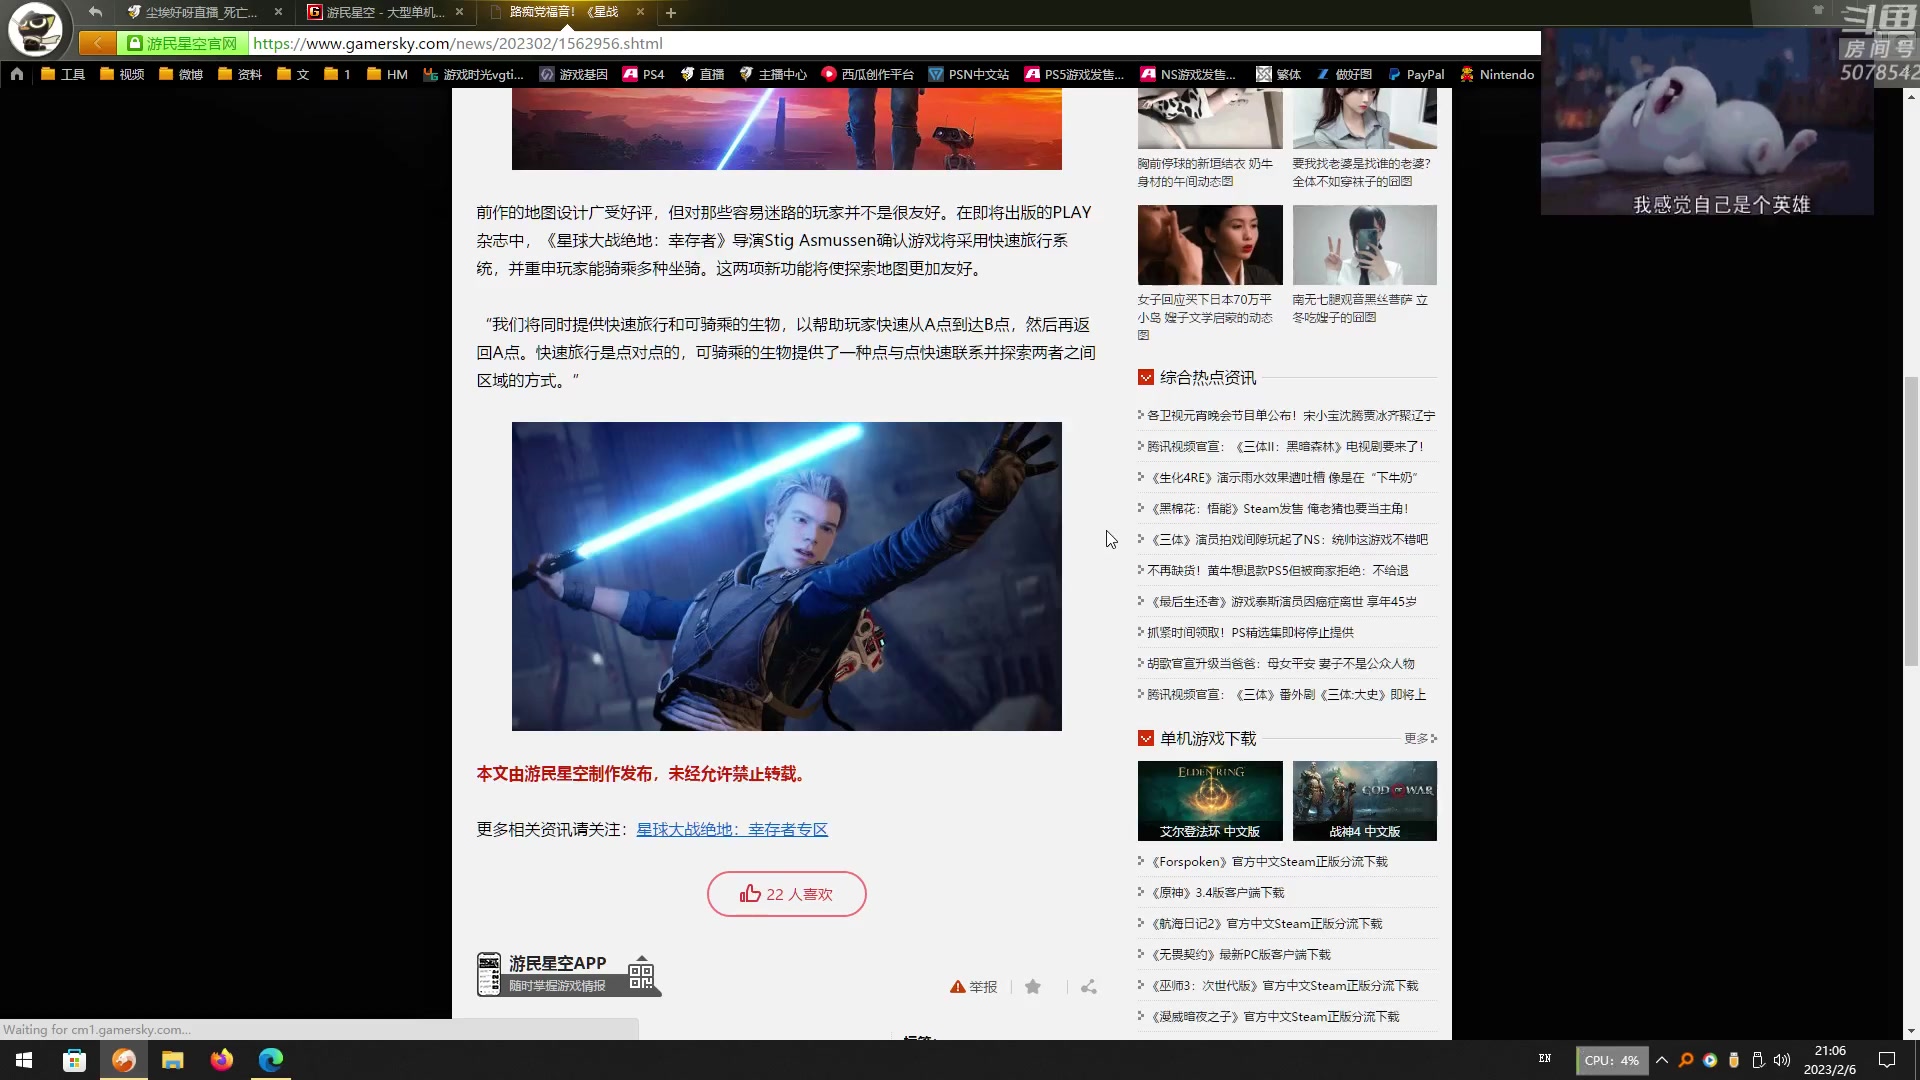Close the 尘埃好呀直播 tab
The width and height of the screenshot is (1920, 1080).
pos(278,12)
